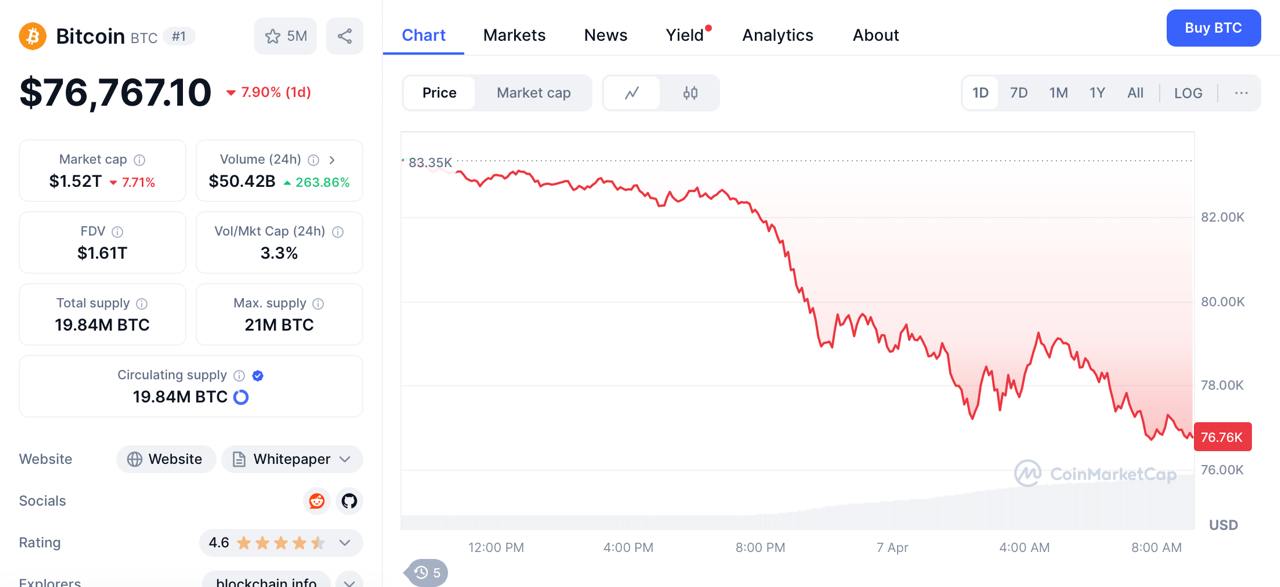
Task: Switch chart to line view
Action: click(632, 93)
